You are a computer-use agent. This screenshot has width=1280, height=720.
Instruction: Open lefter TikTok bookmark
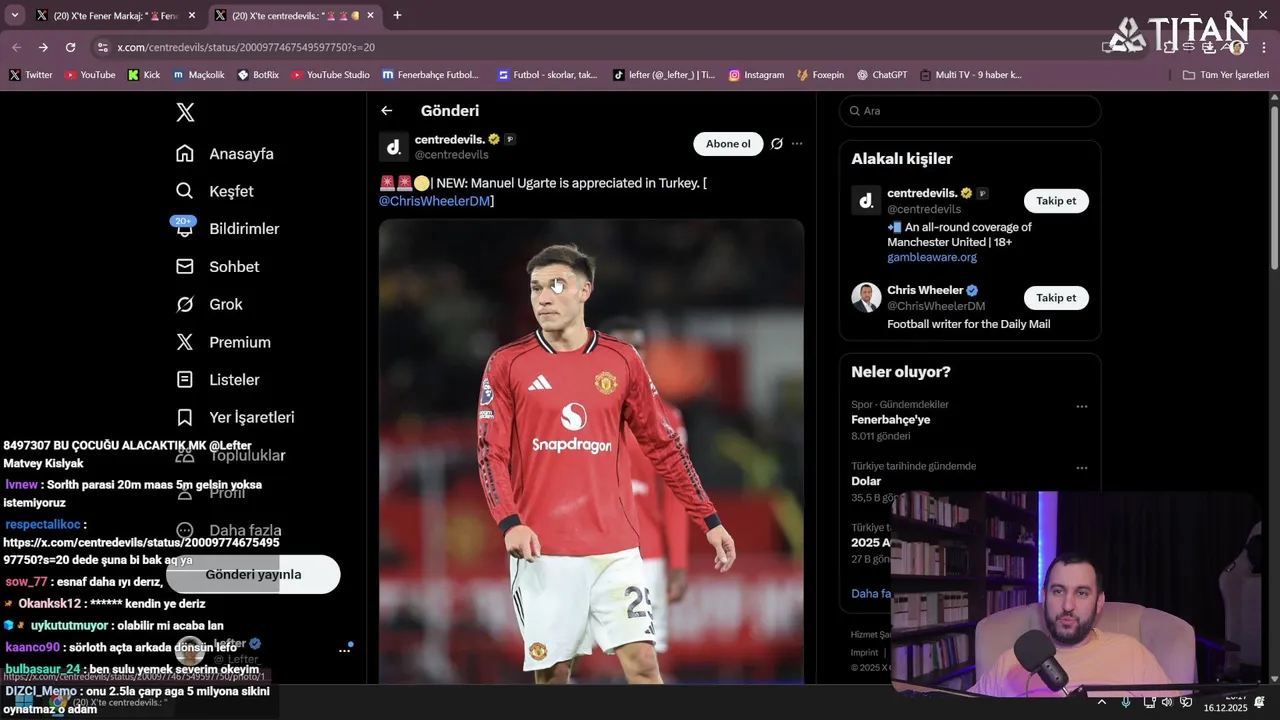coord(664,75)
